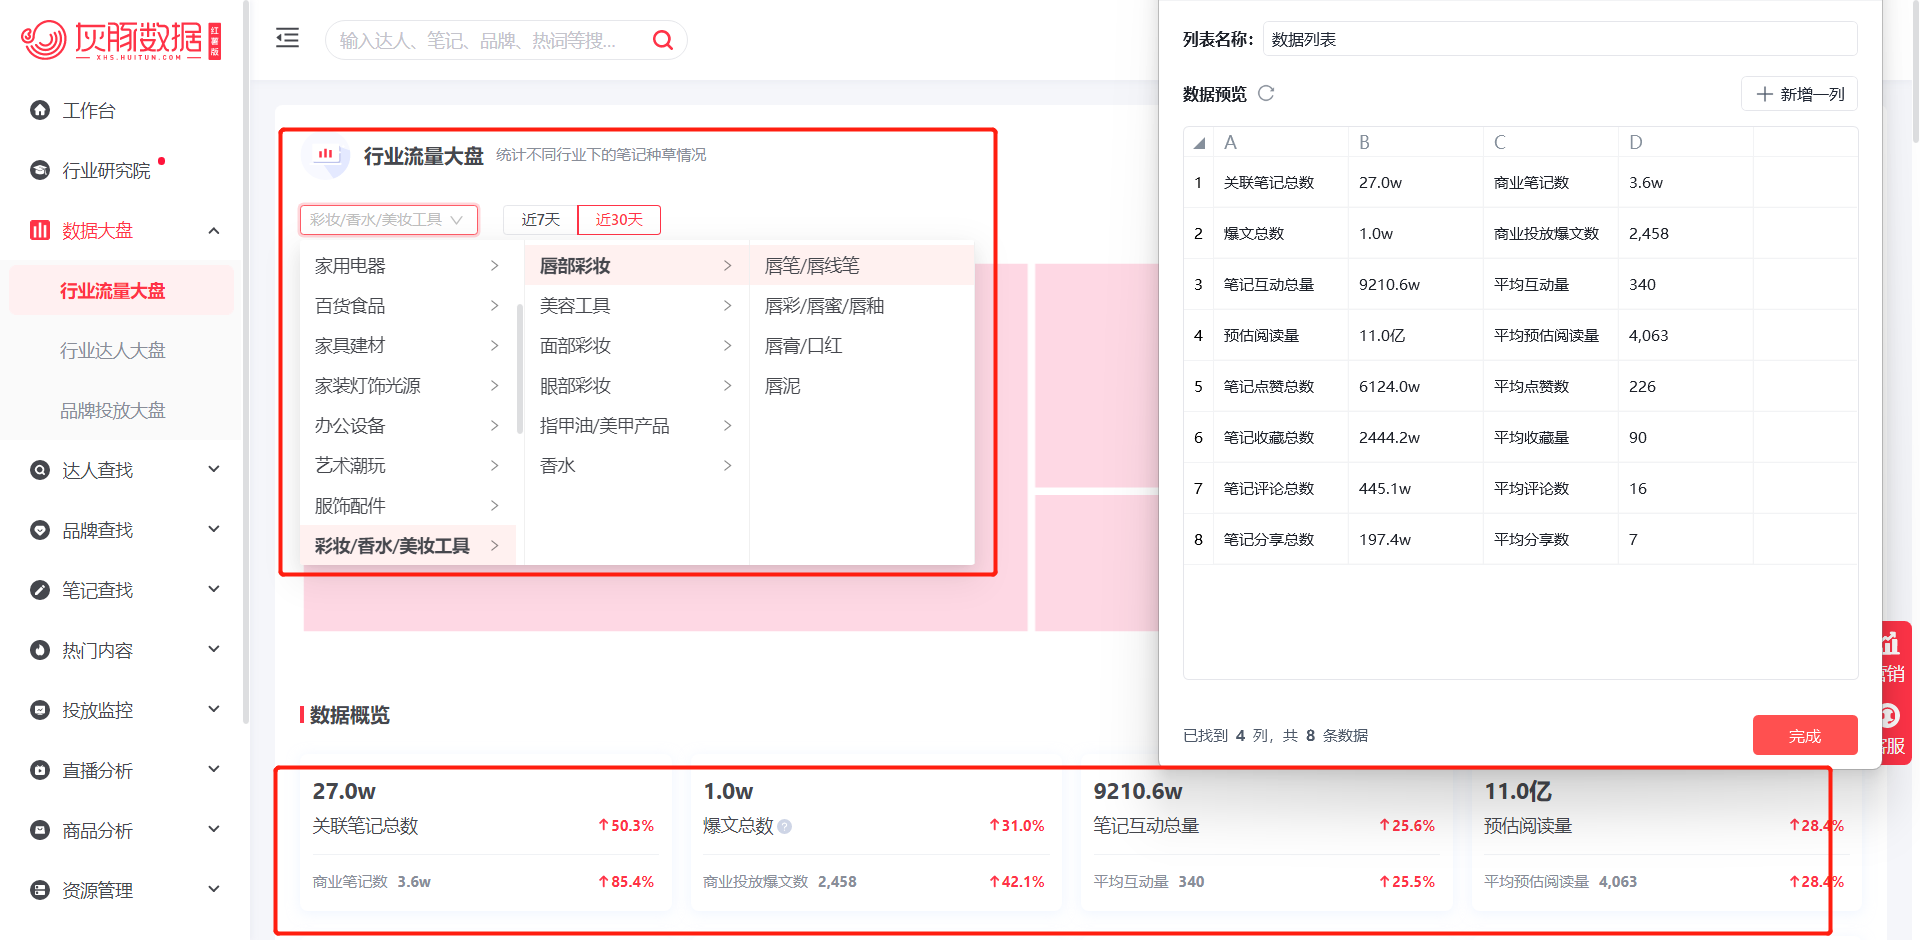Choose 唇膏/口红 in the third-level list
This screenshot has width=1920, height=940.
click(x=862, y=346)
